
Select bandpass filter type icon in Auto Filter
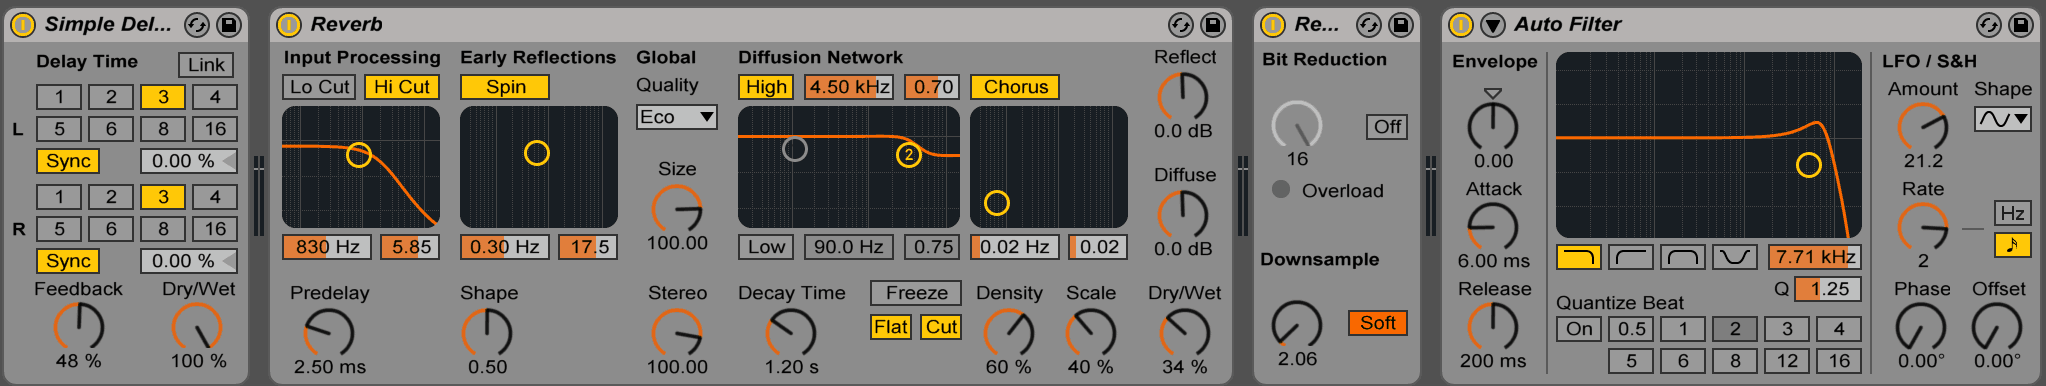(x=1683, y=257)
